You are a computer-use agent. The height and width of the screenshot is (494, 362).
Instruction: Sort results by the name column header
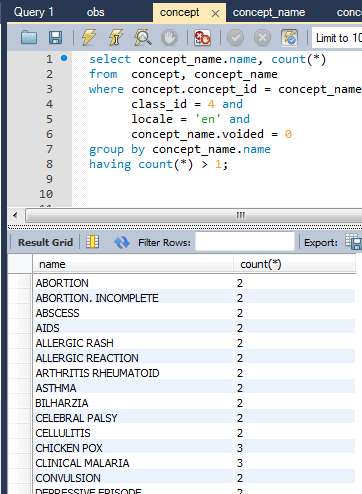click(x=133, y=264)
